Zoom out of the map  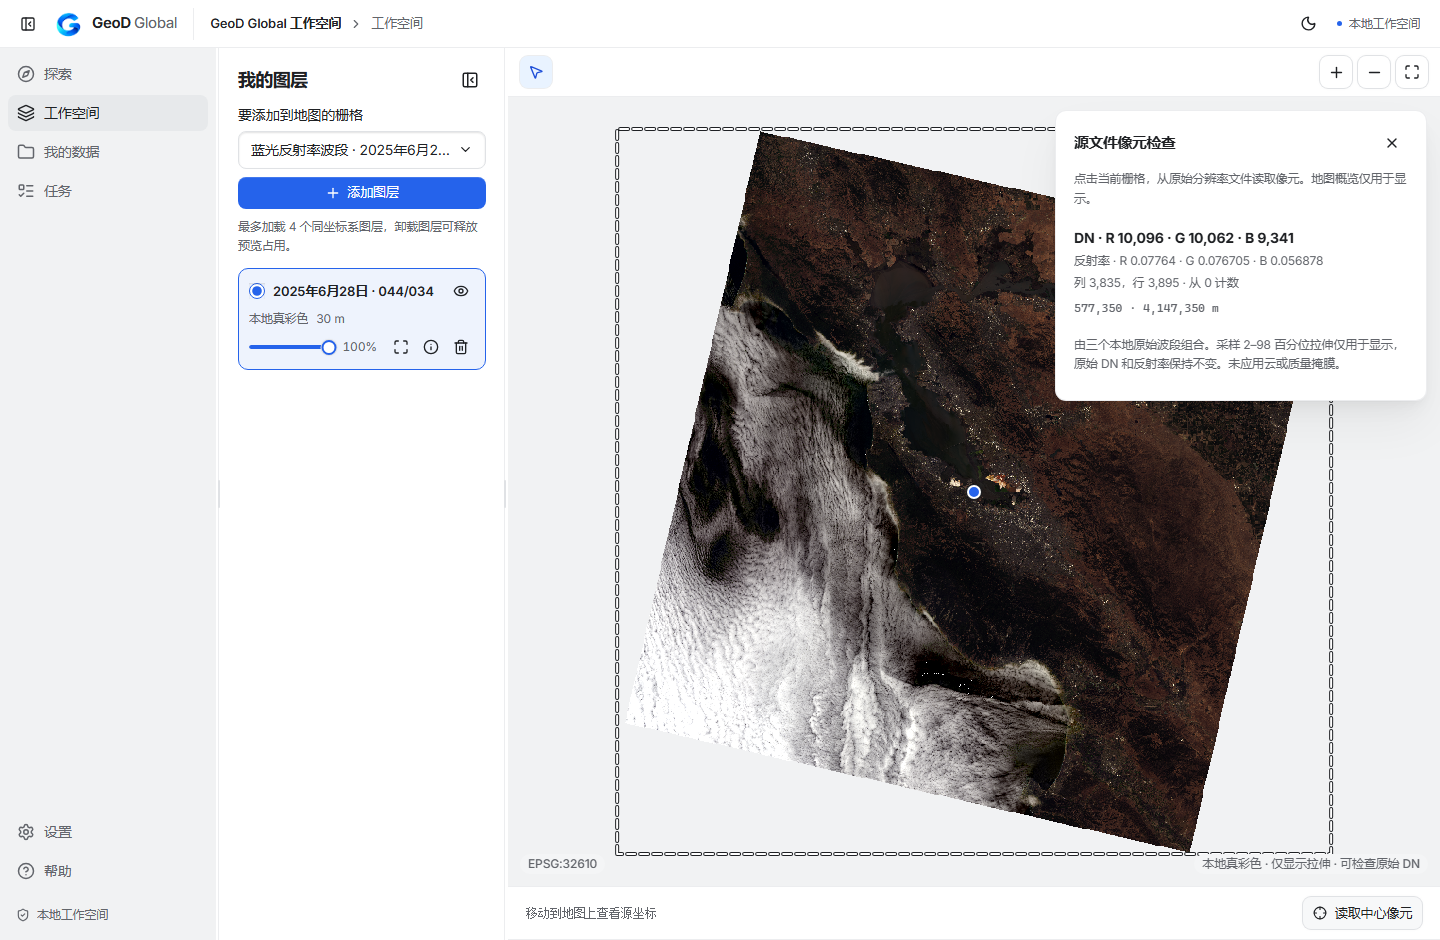coord(1374,72)
